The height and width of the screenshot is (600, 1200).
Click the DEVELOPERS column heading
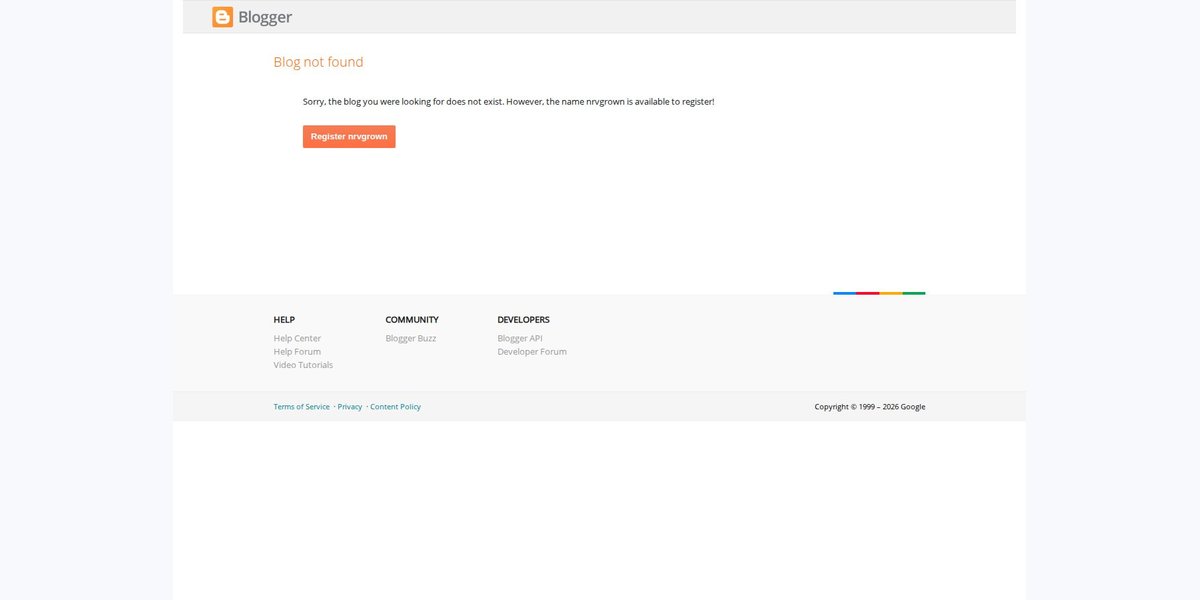click(x=524, y=320)
